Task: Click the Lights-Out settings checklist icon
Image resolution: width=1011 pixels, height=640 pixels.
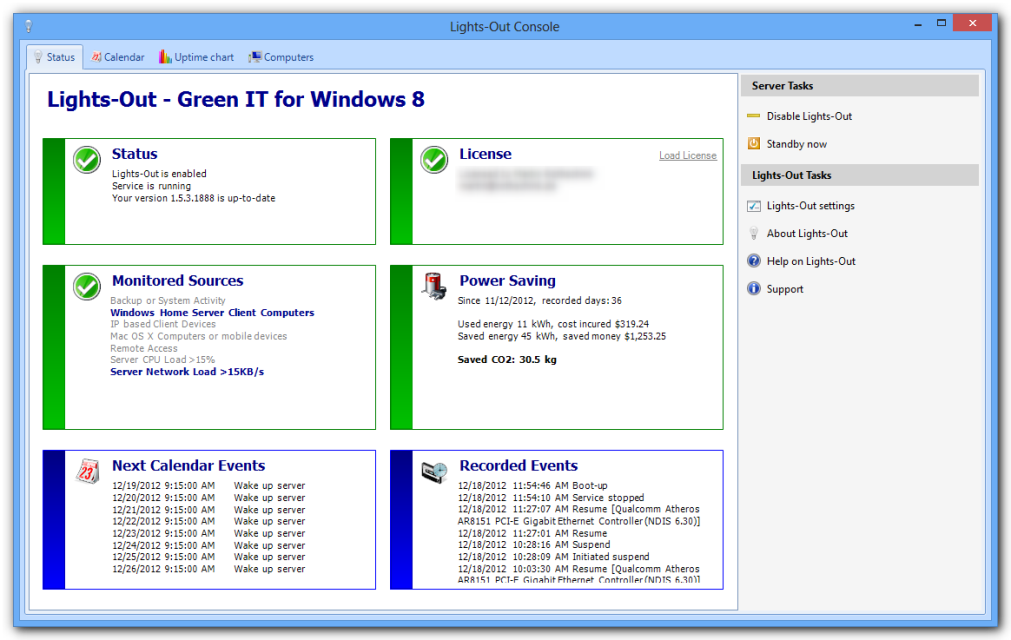Action: [x=753, y=206]
